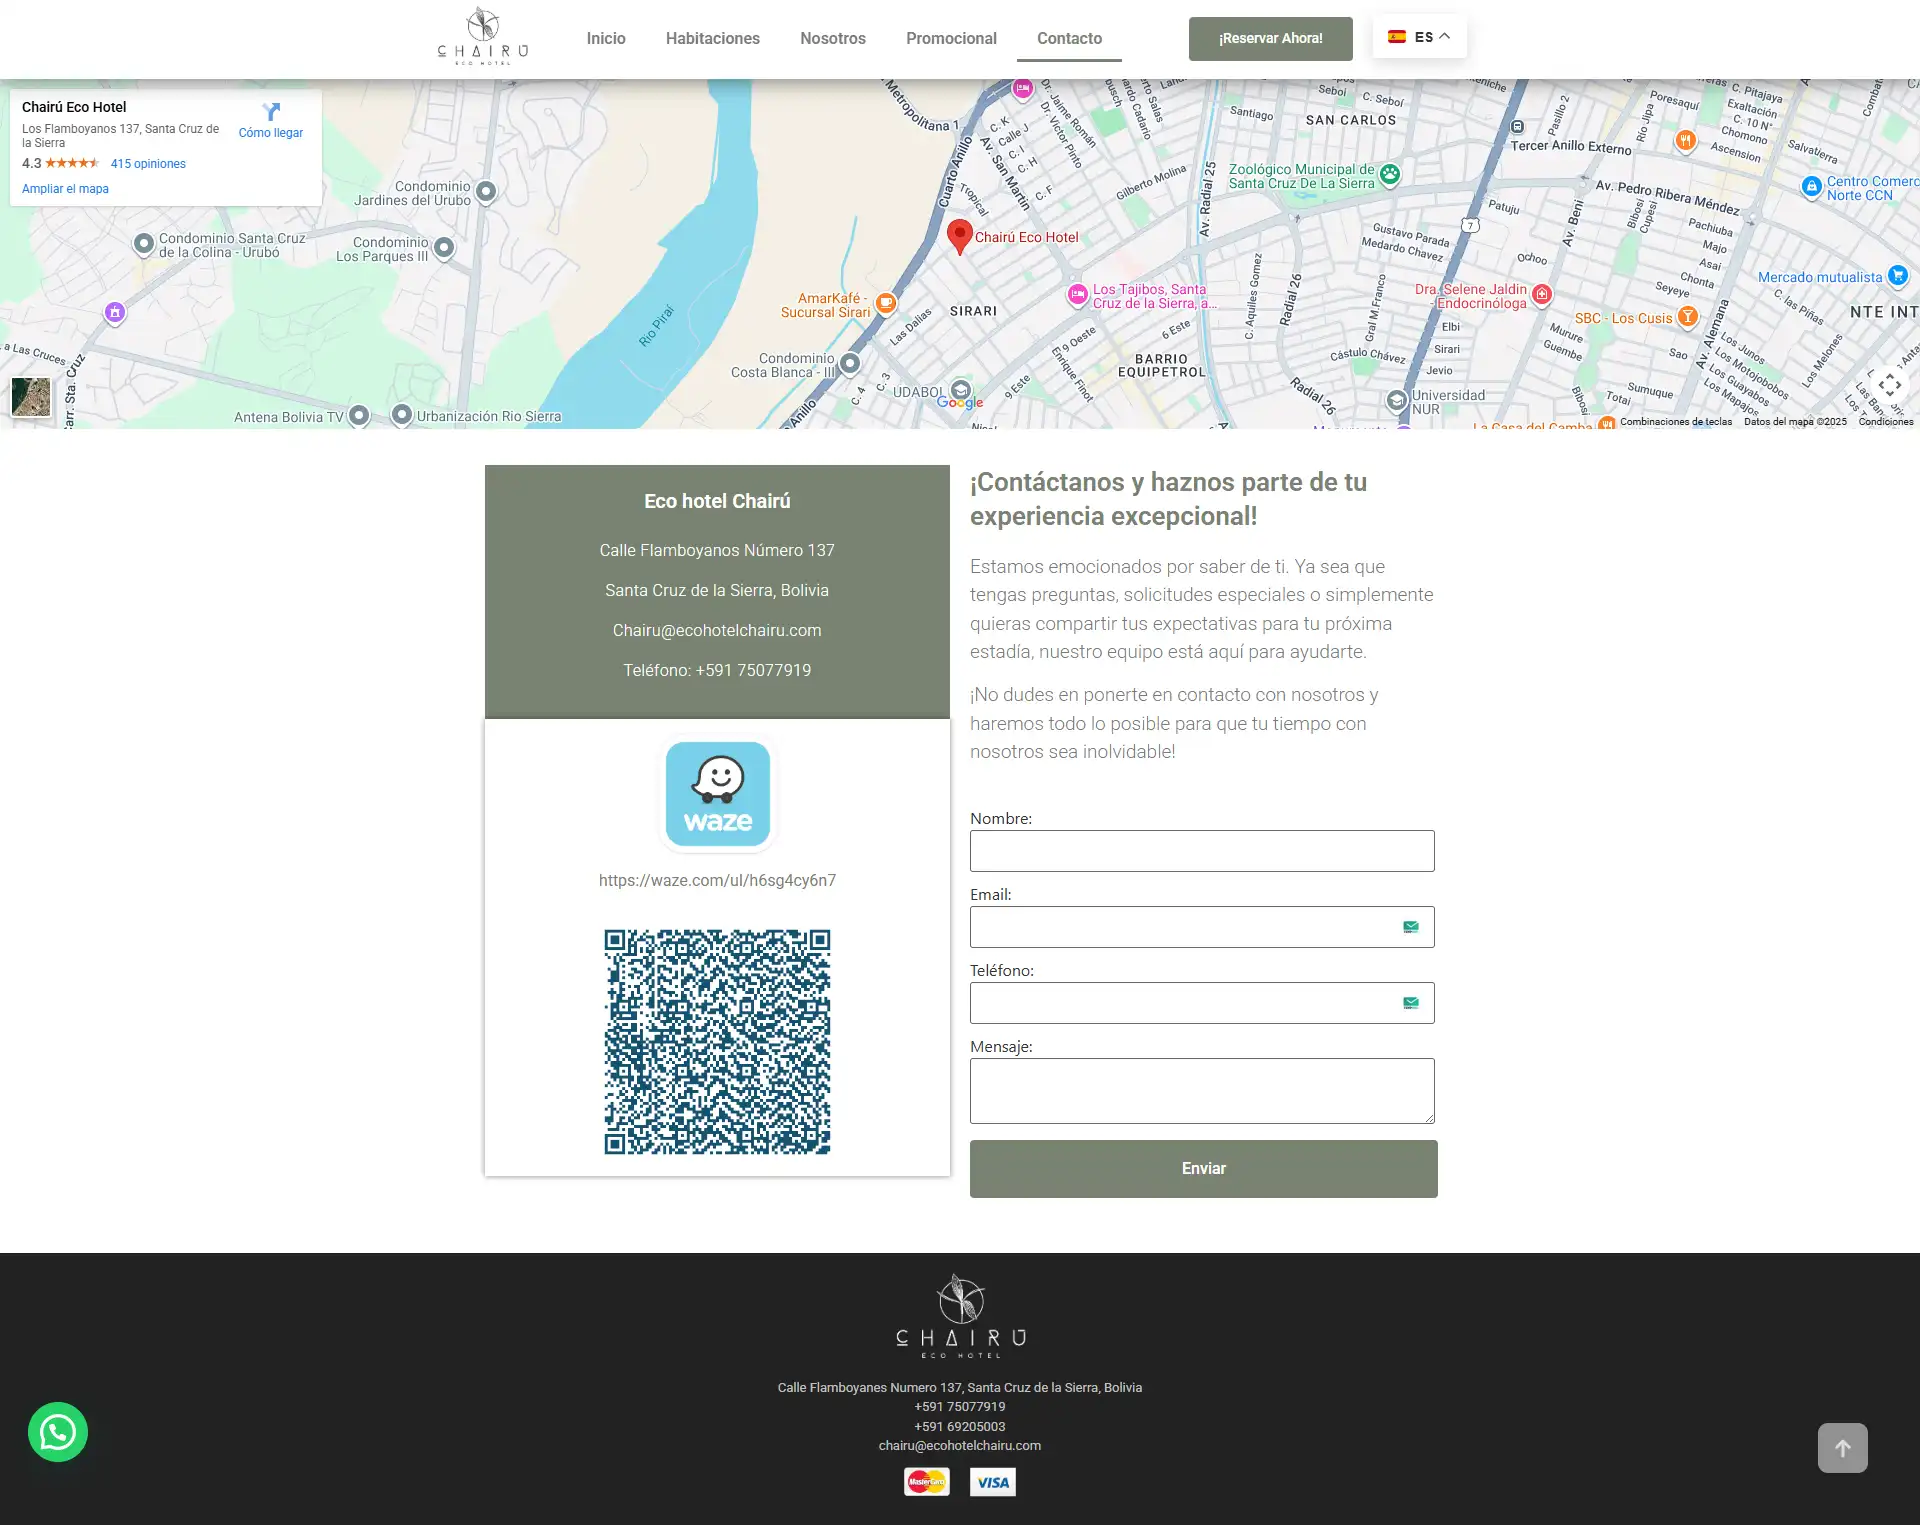Click the map fullscreen toggle icon
The image size is (1920, 1525).
(x=1889, y=385)
